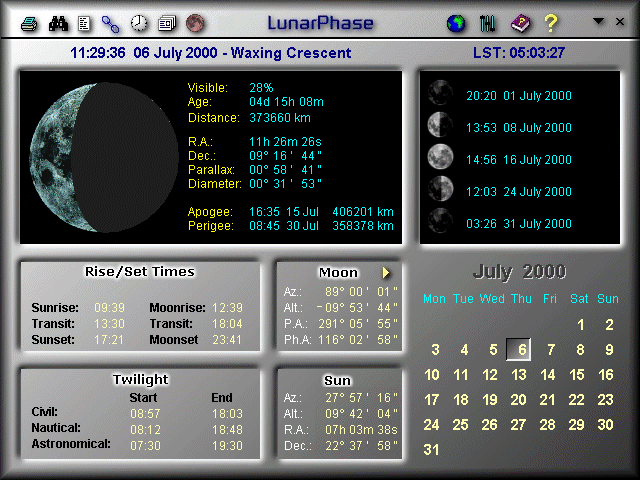The height and width of the screenshot is (480, 640).
Task: Click the July 2000 calendar heading
Action: click(519, 272)
